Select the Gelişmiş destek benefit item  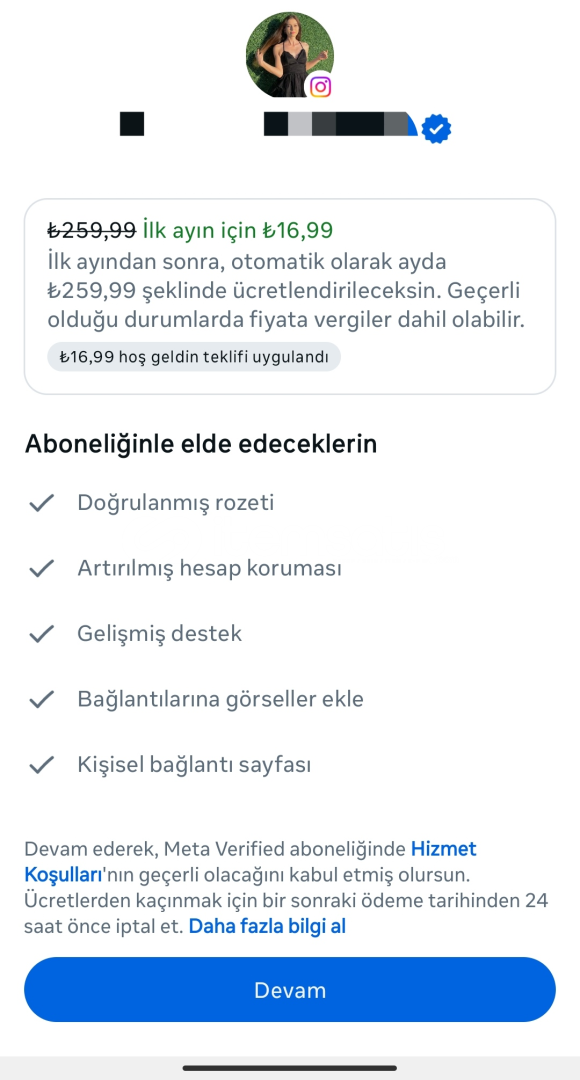pyautogui.click(x=160, y=634)
